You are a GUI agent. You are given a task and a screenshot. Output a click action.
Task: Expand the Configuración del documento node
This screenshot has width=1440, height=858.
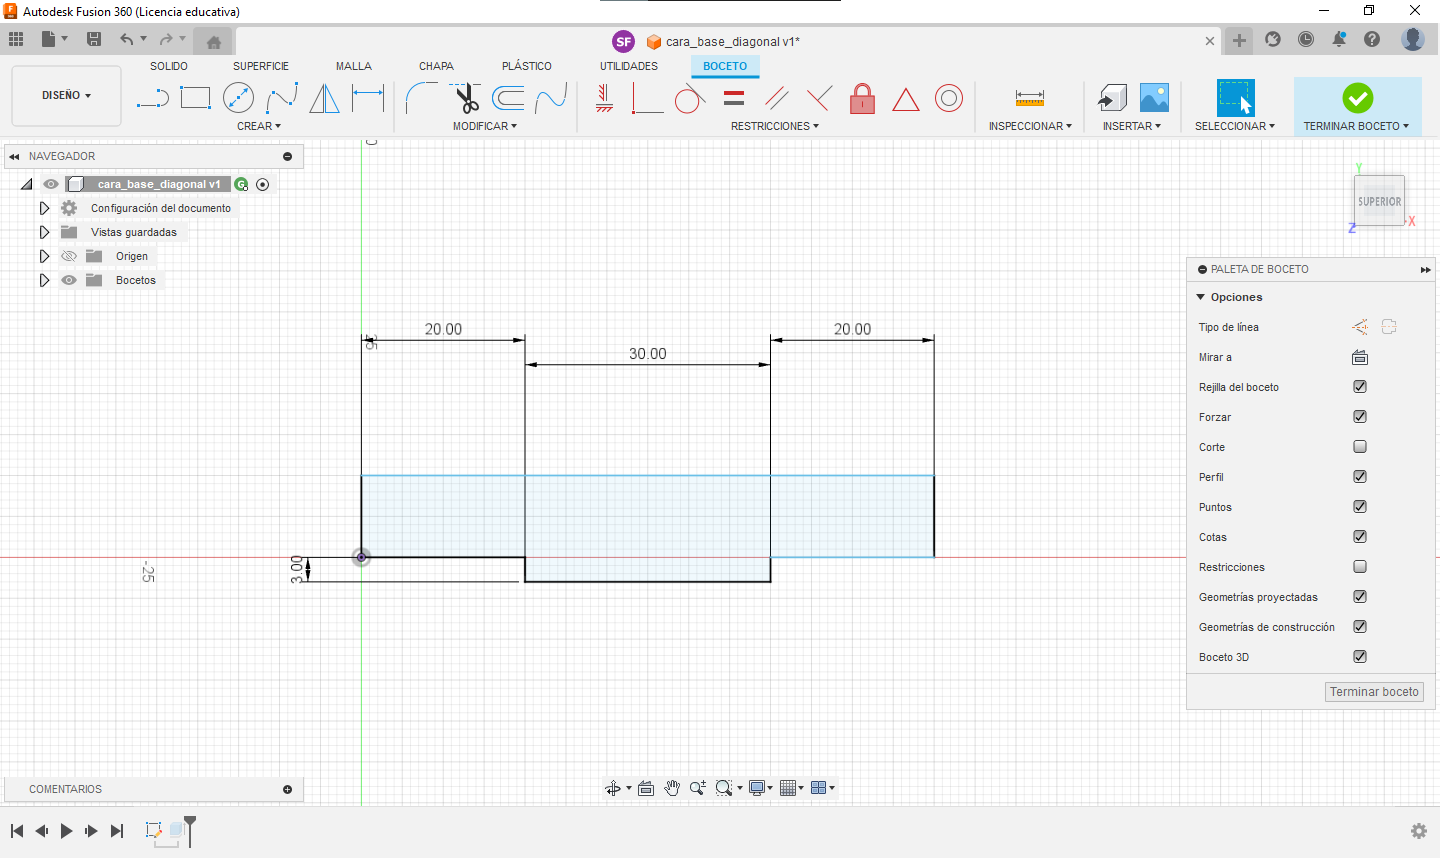coord(44,208)
